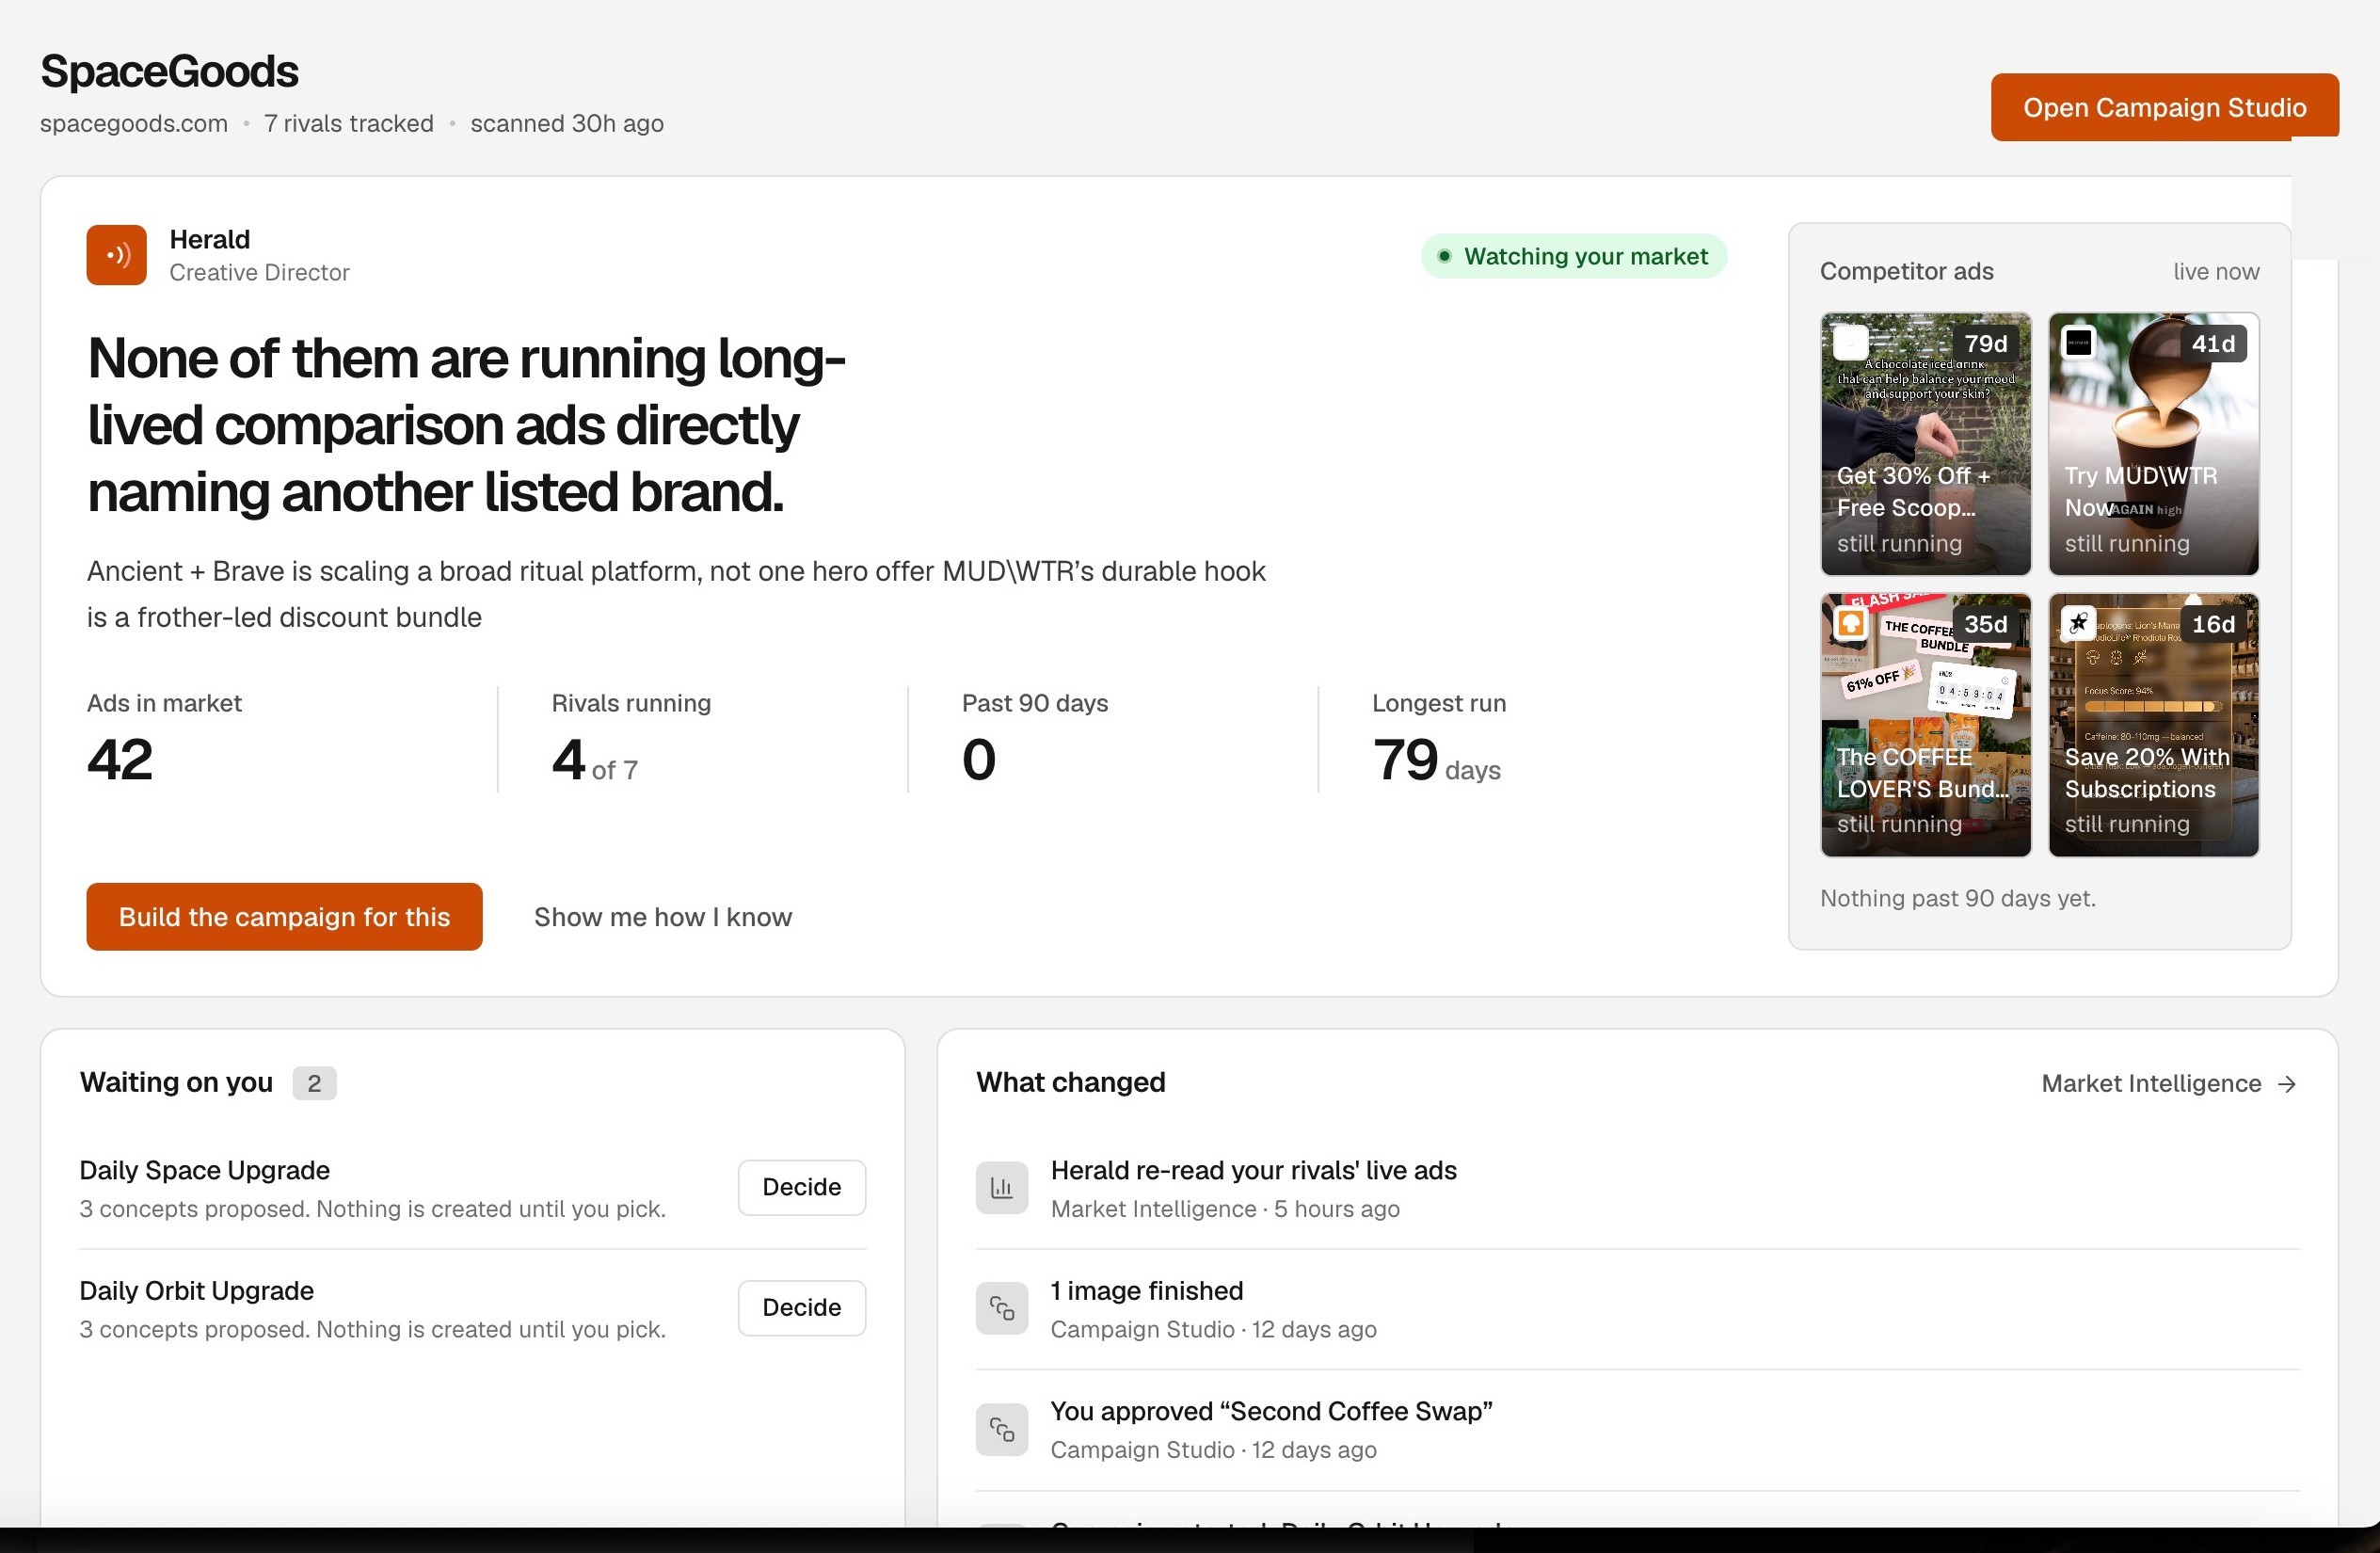Click the What changed heading
Viewport: 2380px width, 1553px height.
1070,1082
